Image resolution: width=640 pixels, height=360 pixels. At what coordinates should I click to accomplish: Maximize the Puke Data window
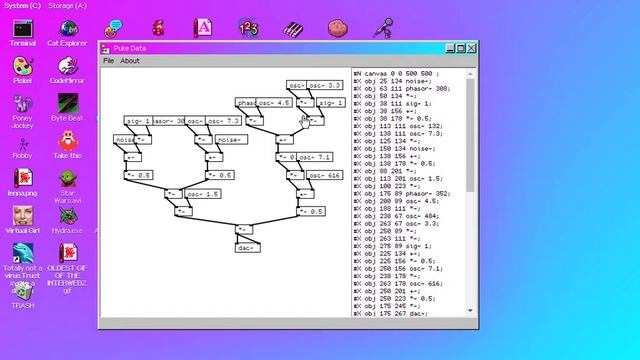[x=461, y=49]
